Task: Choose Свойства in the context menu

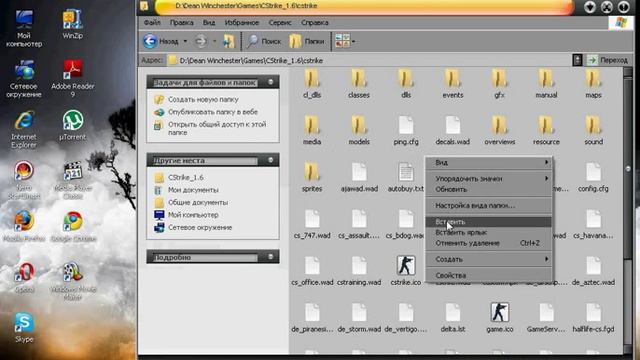Action: tap(489, 276)
